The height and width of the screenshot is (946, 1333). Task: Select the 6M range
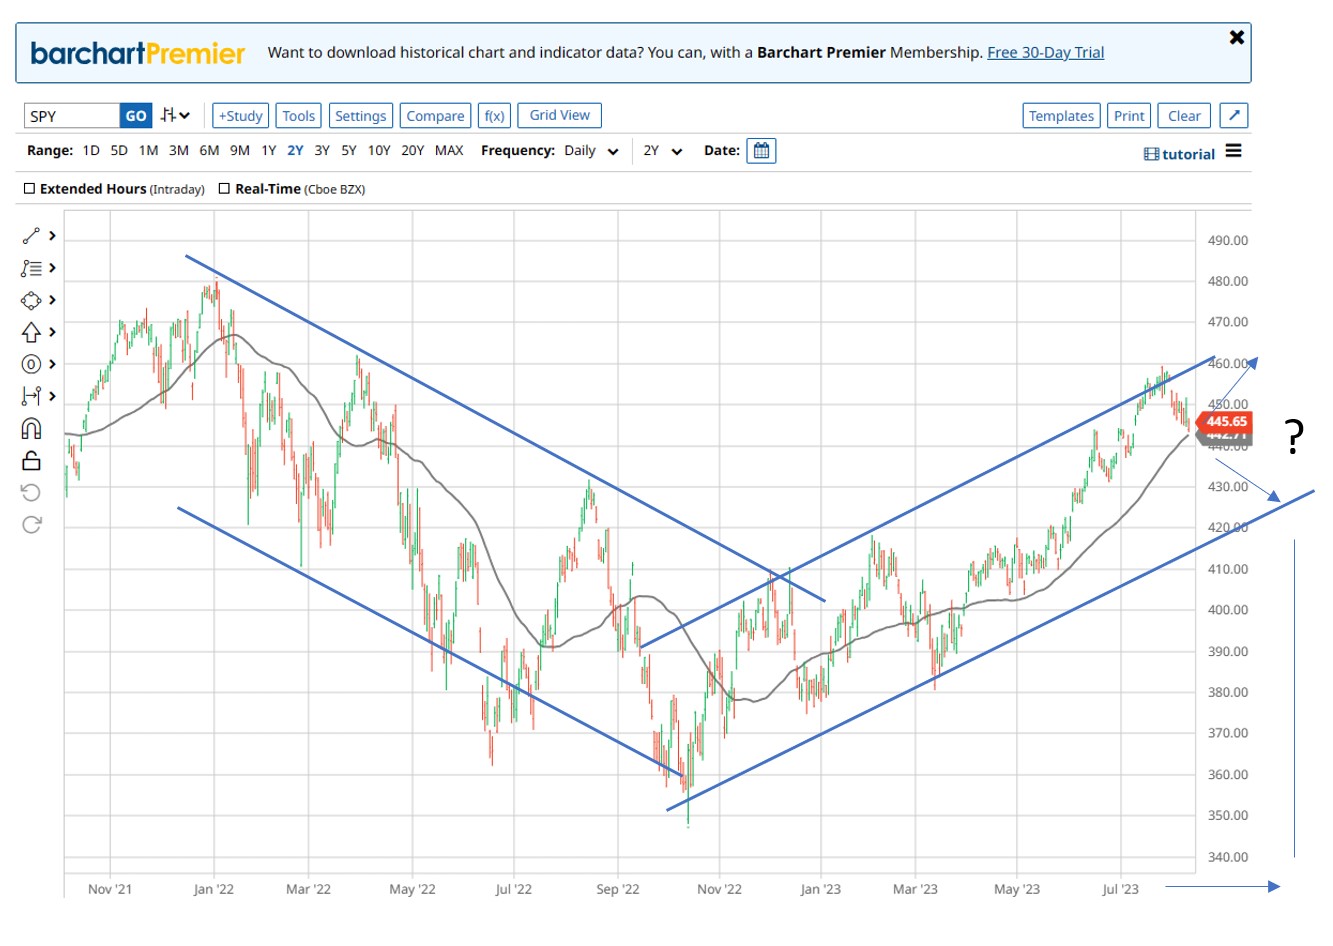209,151
